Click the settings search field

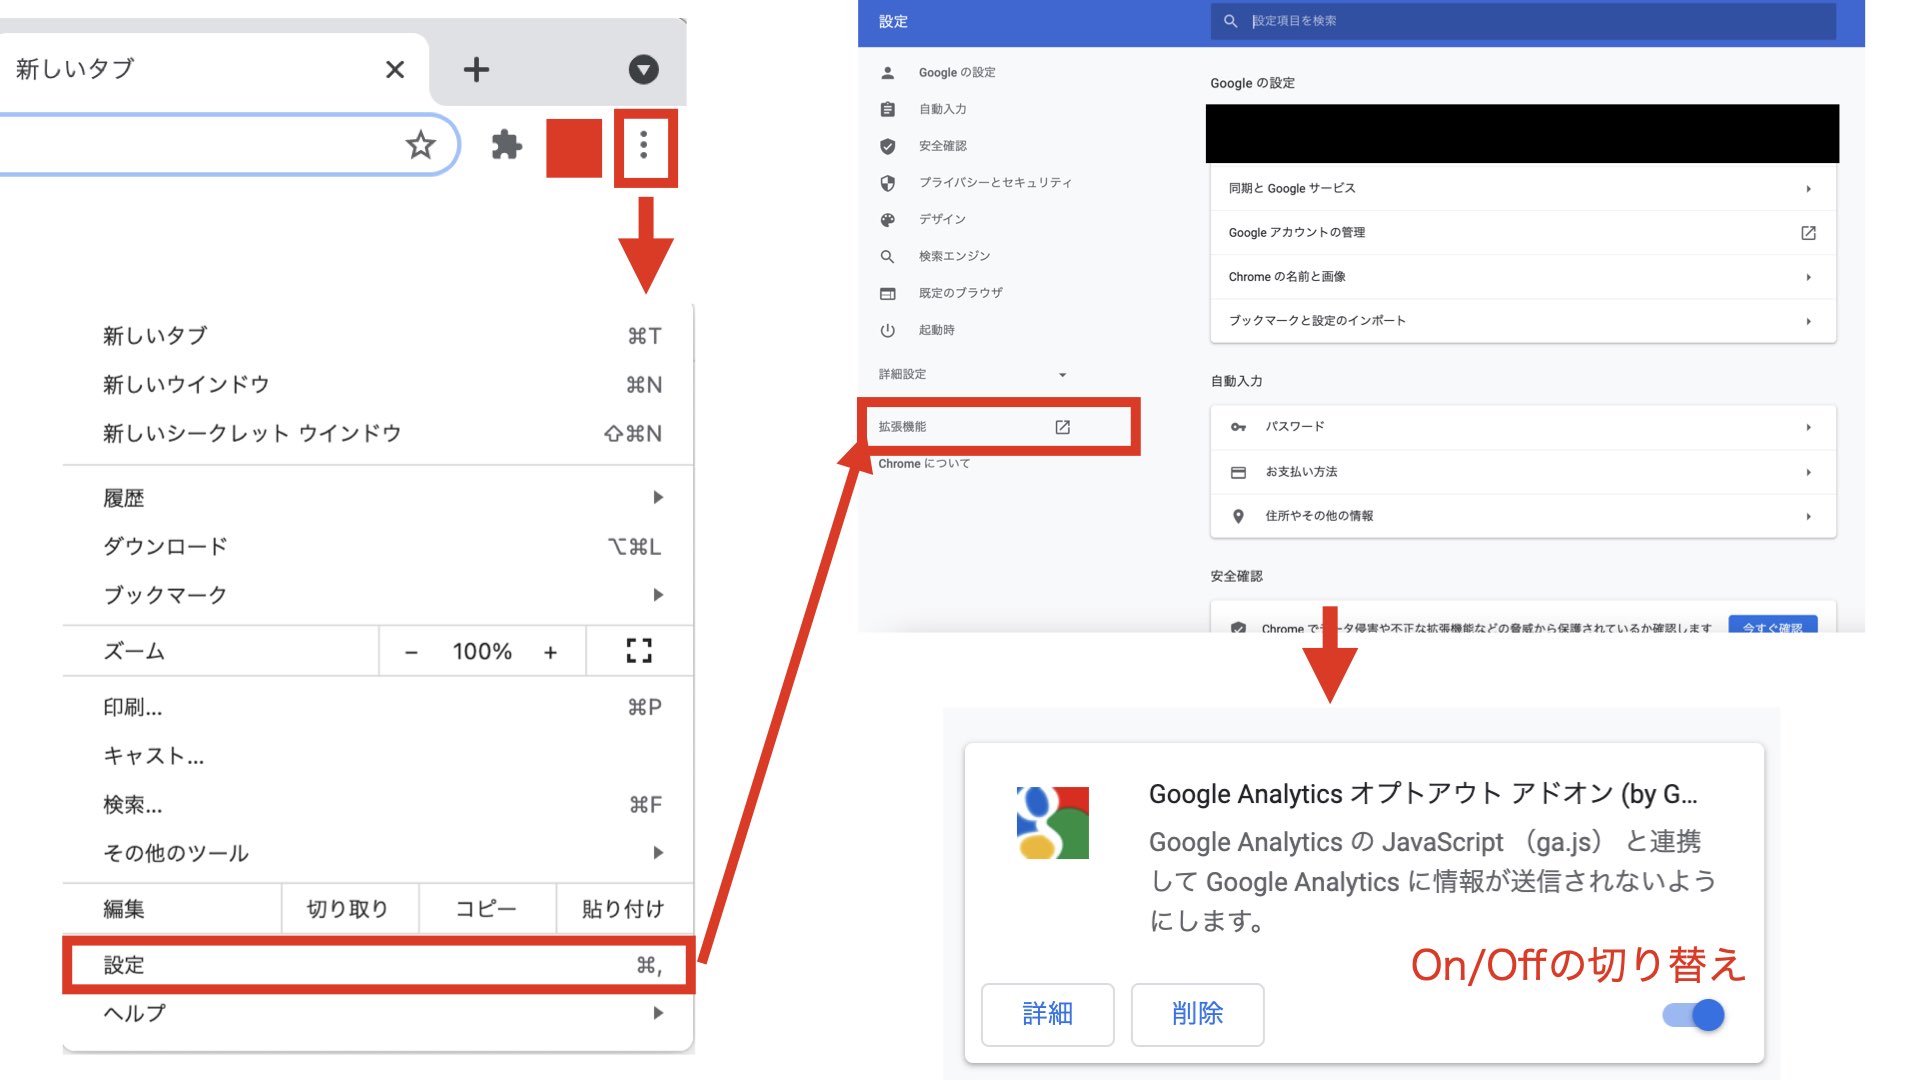coord(1523,21)
